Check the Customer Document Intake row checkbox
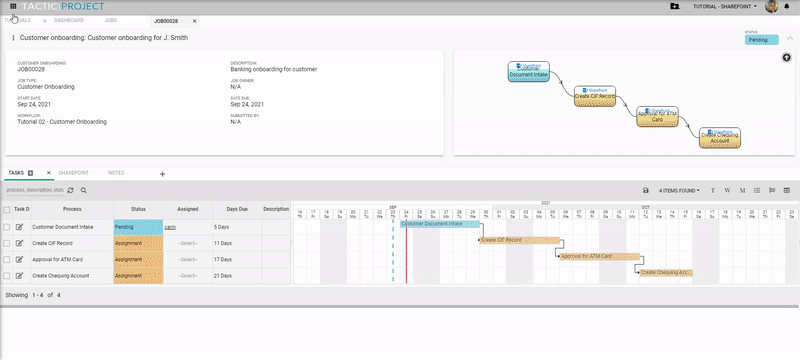This screenshot has height=360, width=800. [x=7, y=227]
